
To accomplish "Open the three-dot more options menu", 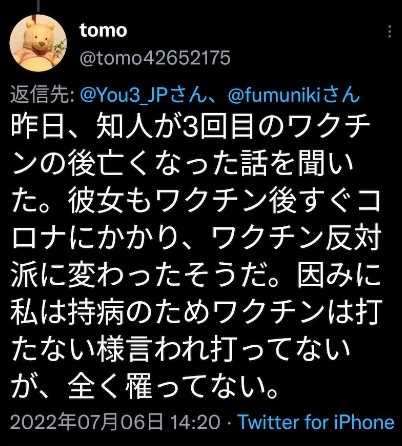I will pyautogui.click(x=389, y=32).
